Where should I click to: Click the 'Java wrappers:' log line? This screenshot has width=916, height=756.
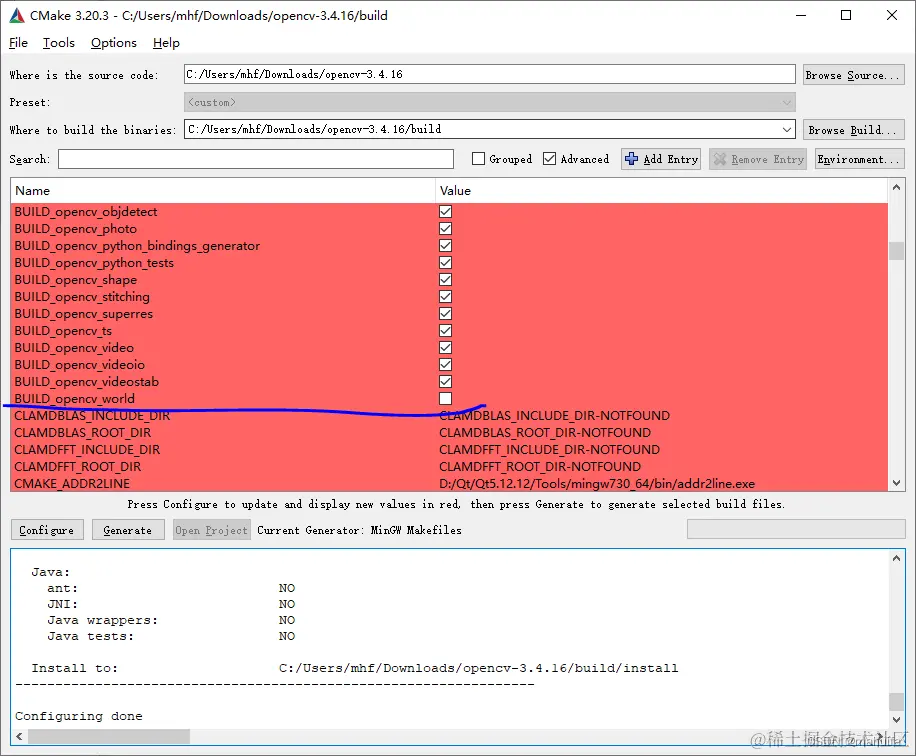(171, 620)
